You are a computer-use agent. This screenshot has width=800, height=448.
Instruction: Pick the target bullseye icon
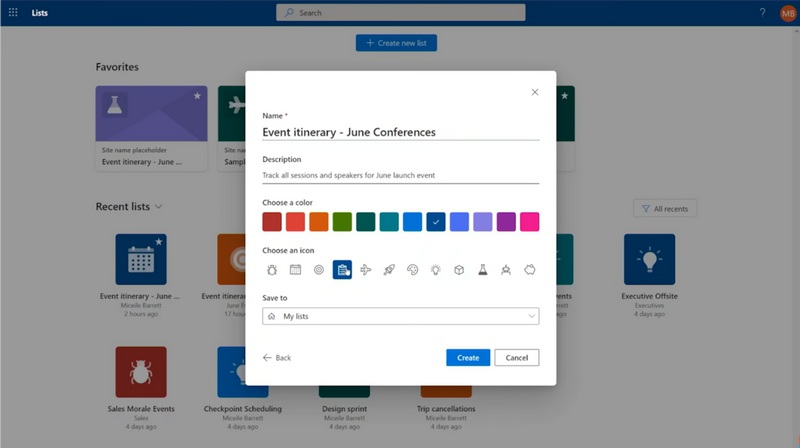tap(319, 270)
